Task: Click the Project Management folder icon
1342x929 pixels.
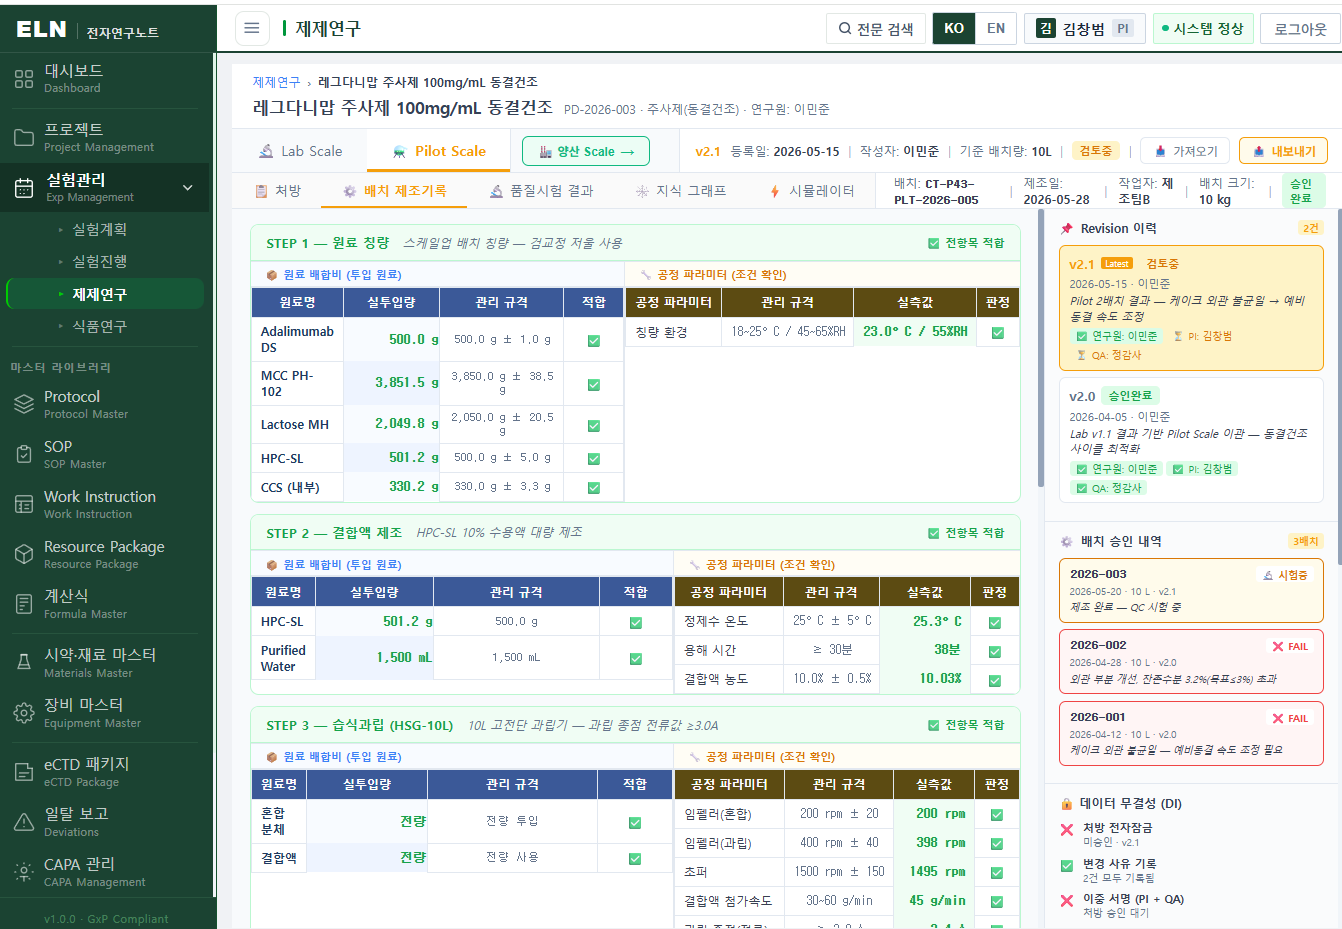Action: coord(24,138)
